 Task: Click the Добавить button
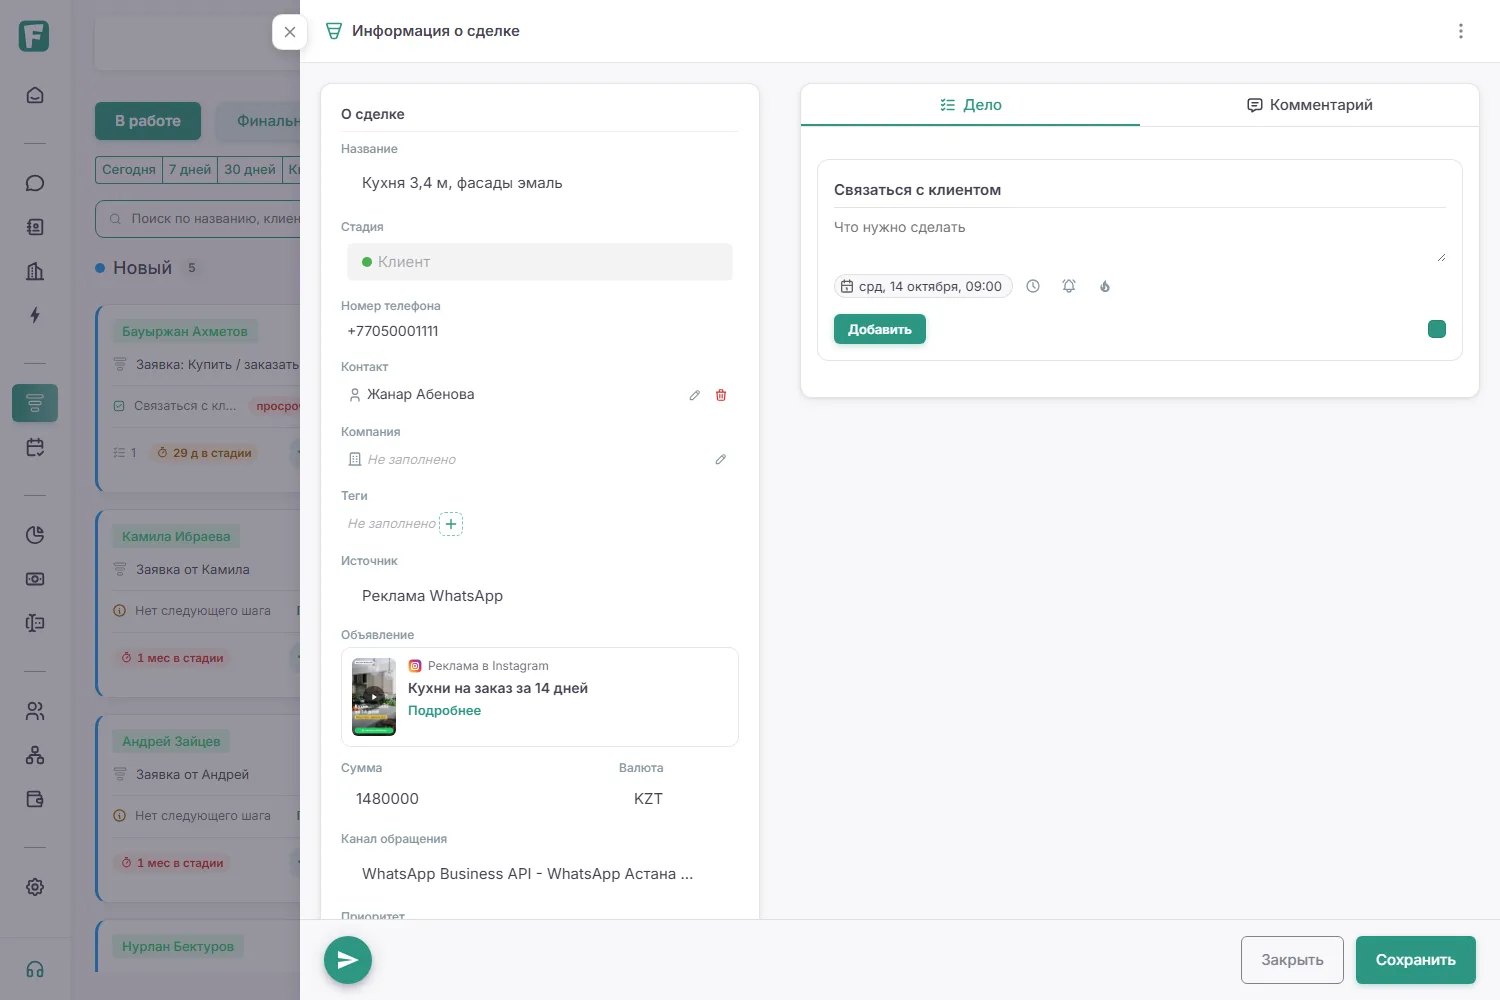click(880, 329)
